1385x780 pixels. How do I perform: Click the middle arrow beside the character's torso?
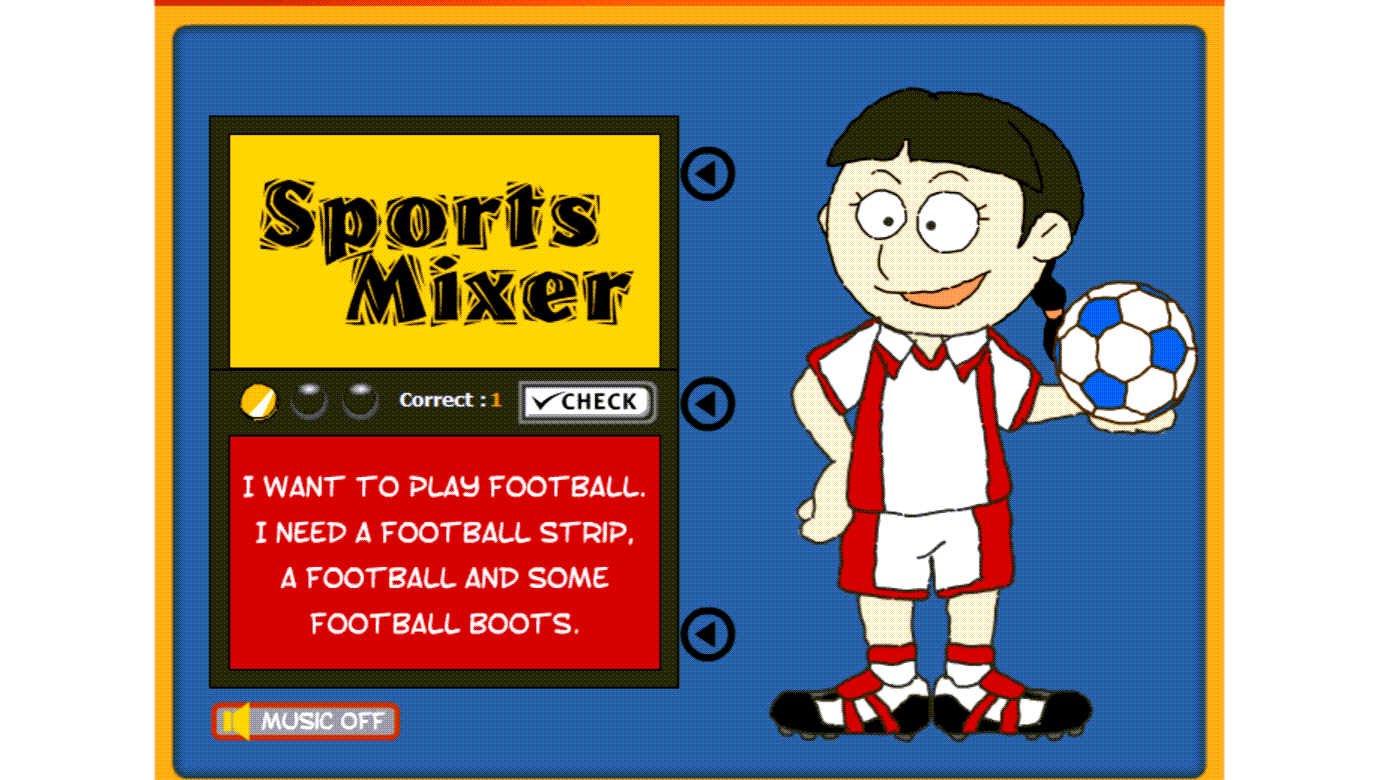[708, 404]
